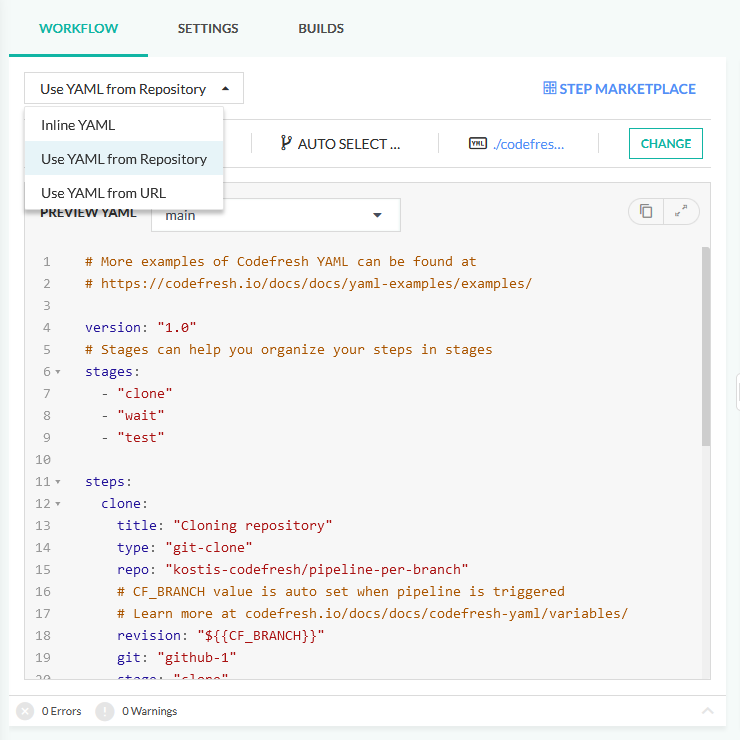Viewport: 740px width, 740px height.
Task: Click the YML file icon
Action: click(x=477, y=144)
